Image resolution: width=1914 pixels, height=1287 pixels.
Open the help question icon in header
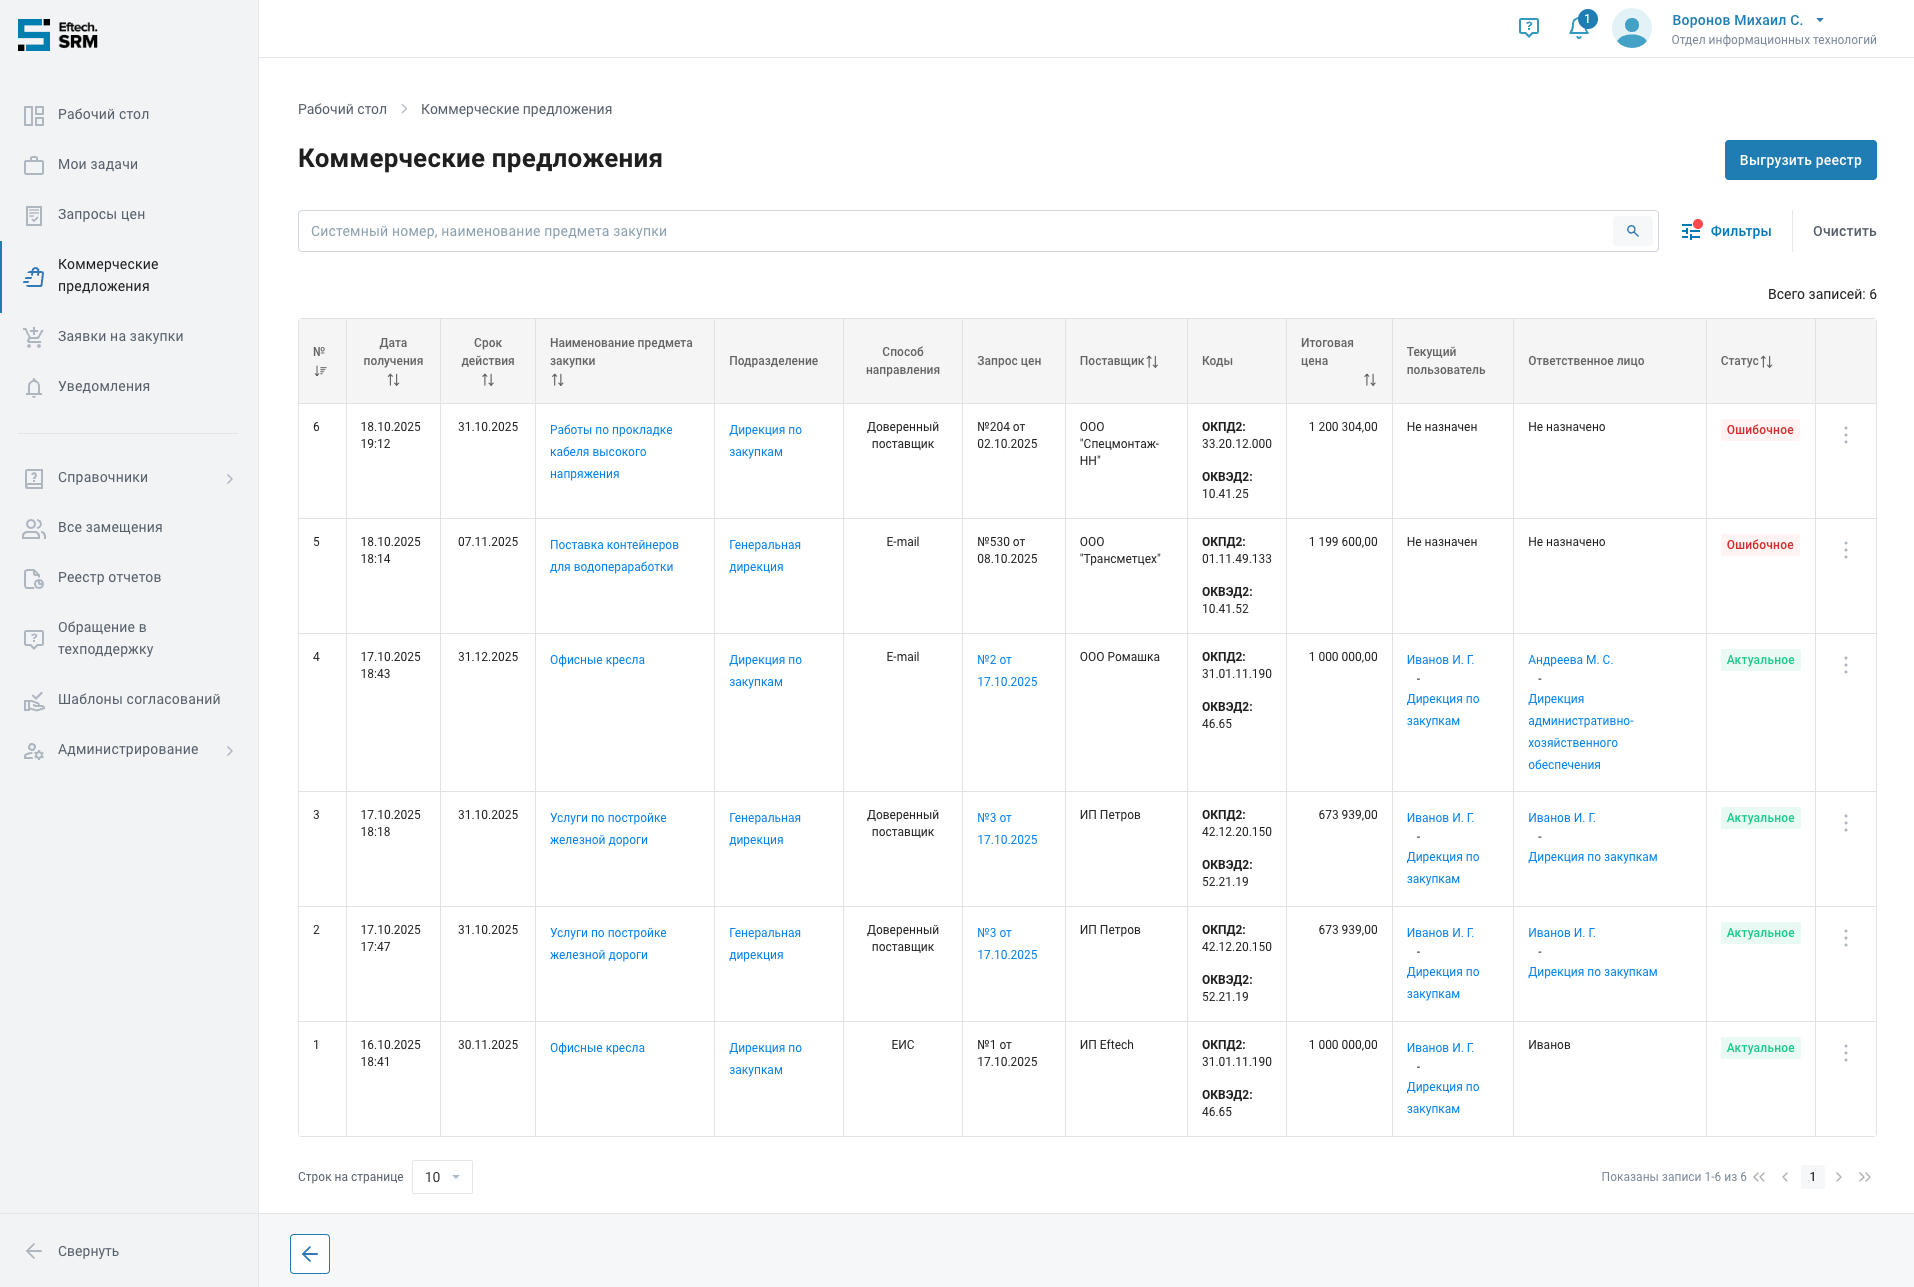[1528, 28]
